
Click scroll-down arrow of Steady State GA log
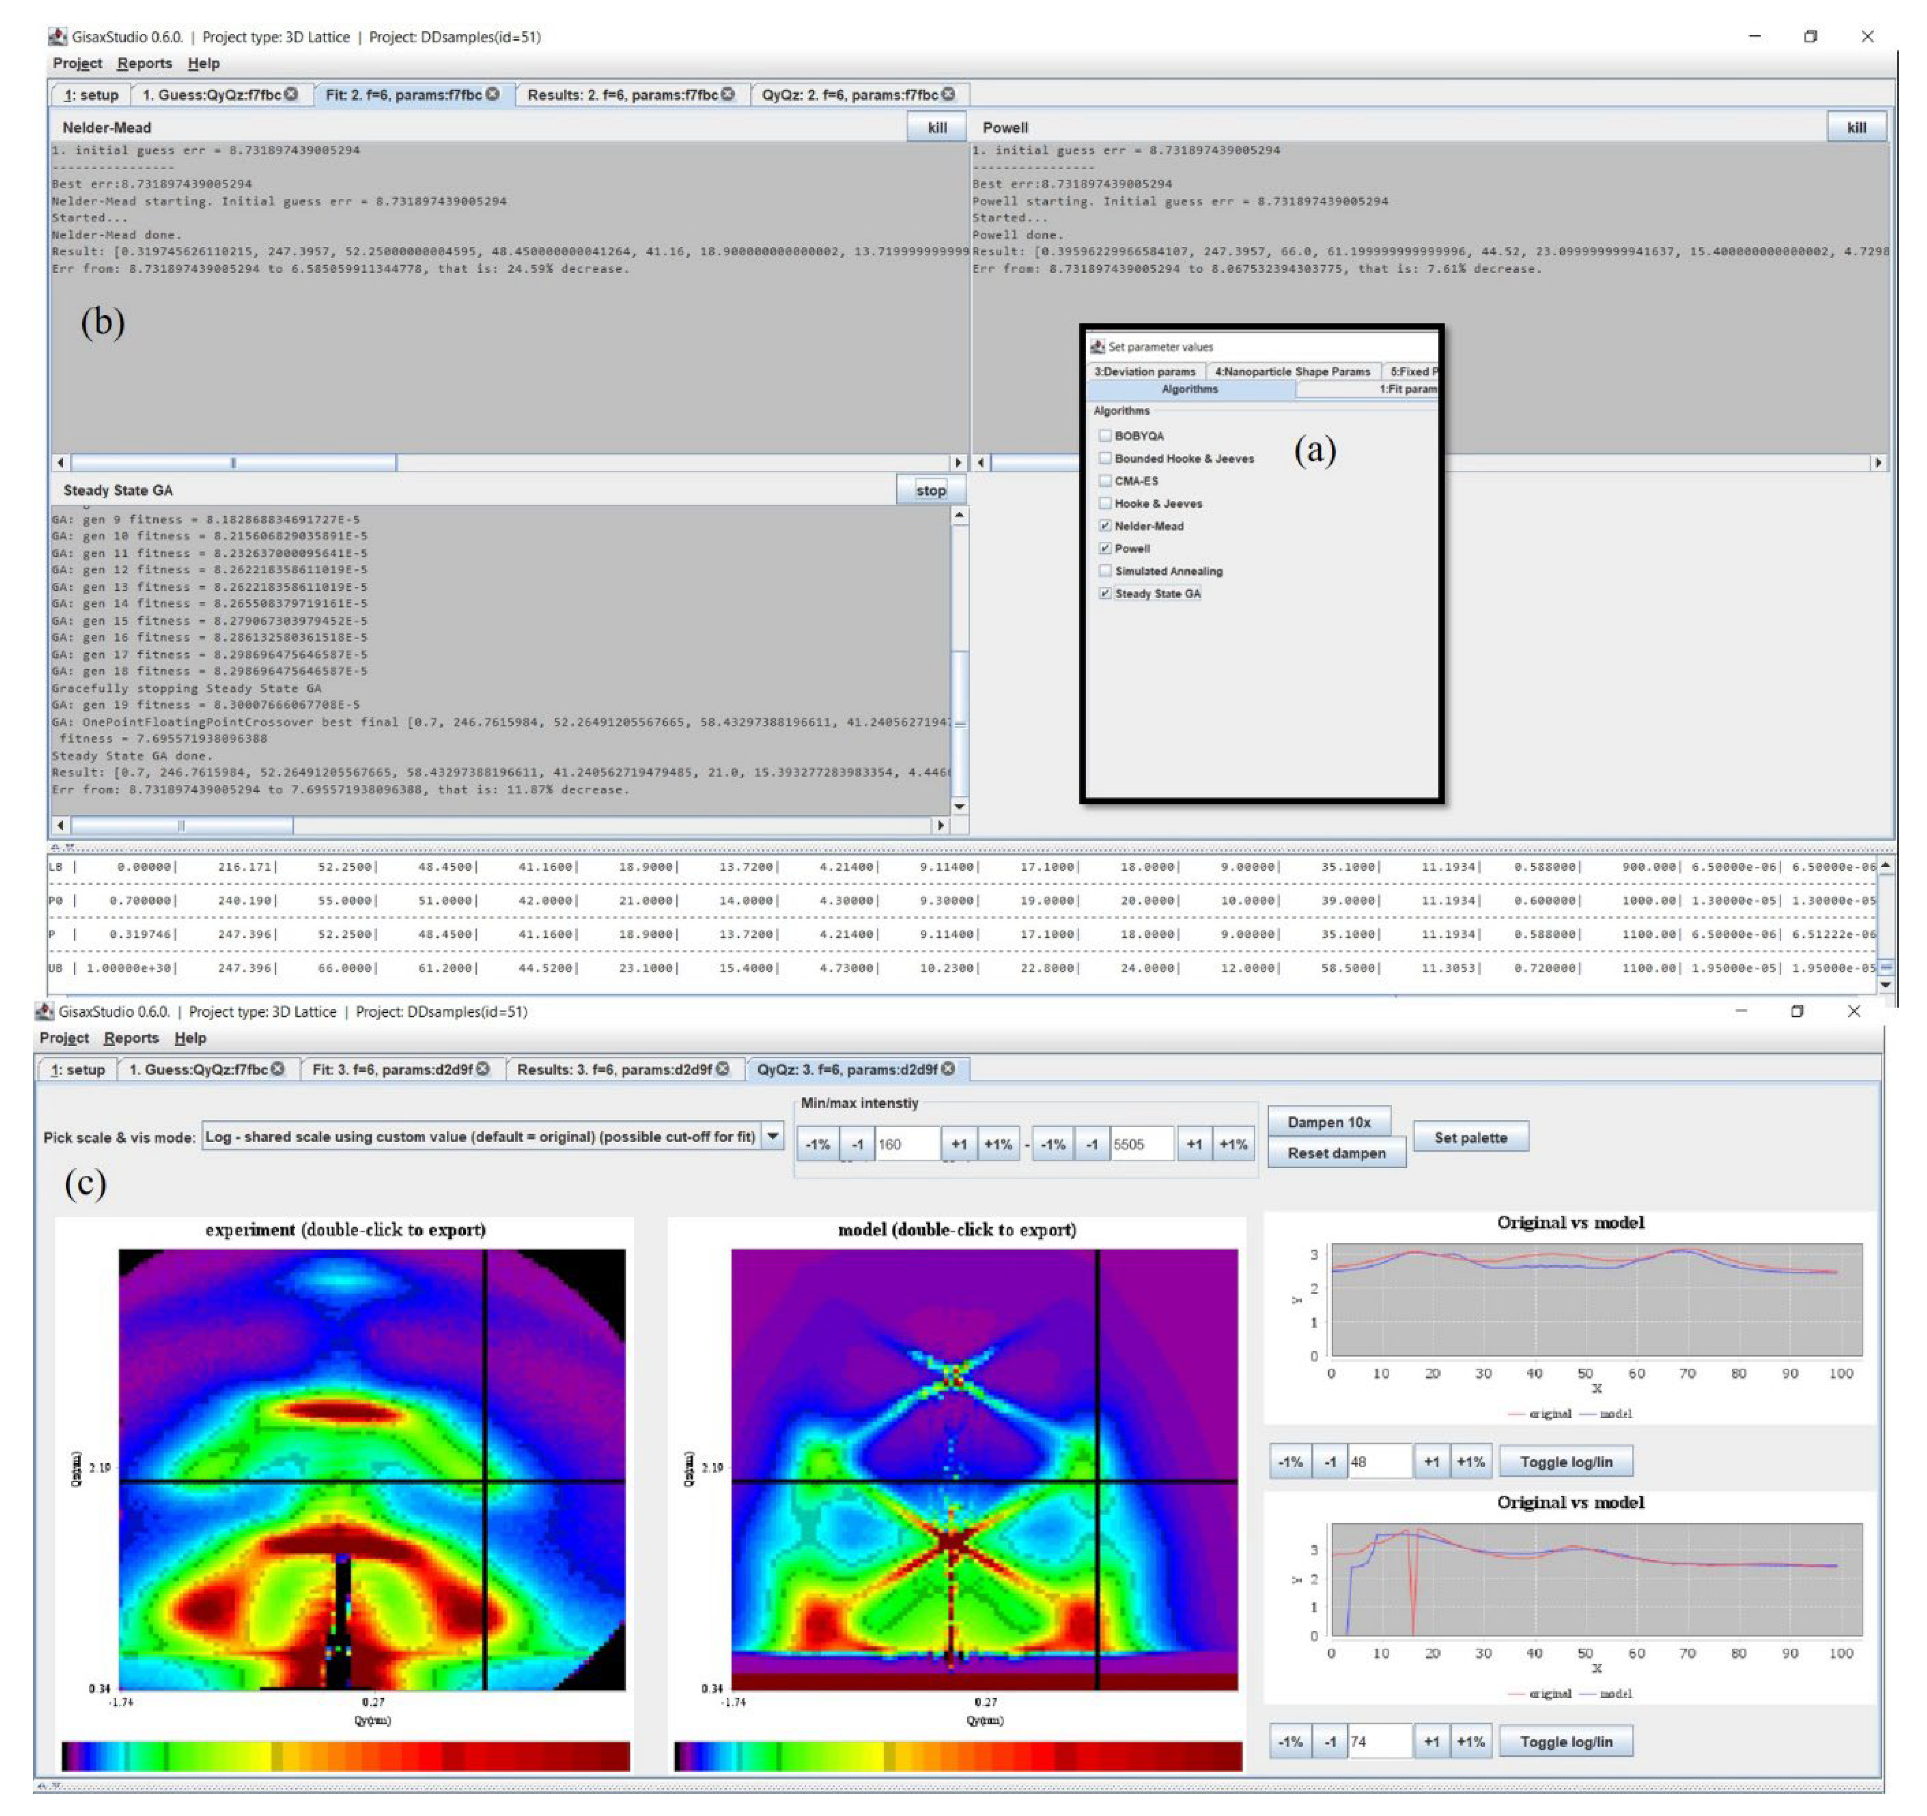tap(960, 806)
